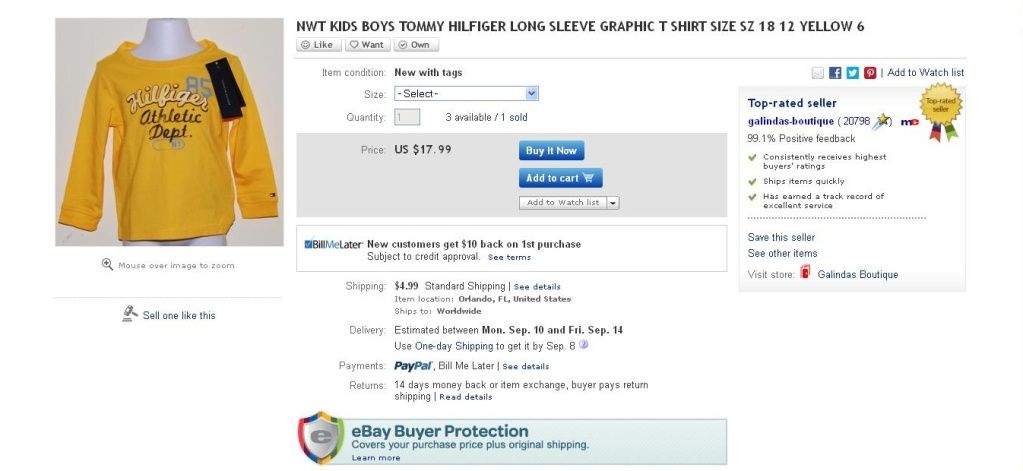Open the See other items link

[x=782, y=253]
